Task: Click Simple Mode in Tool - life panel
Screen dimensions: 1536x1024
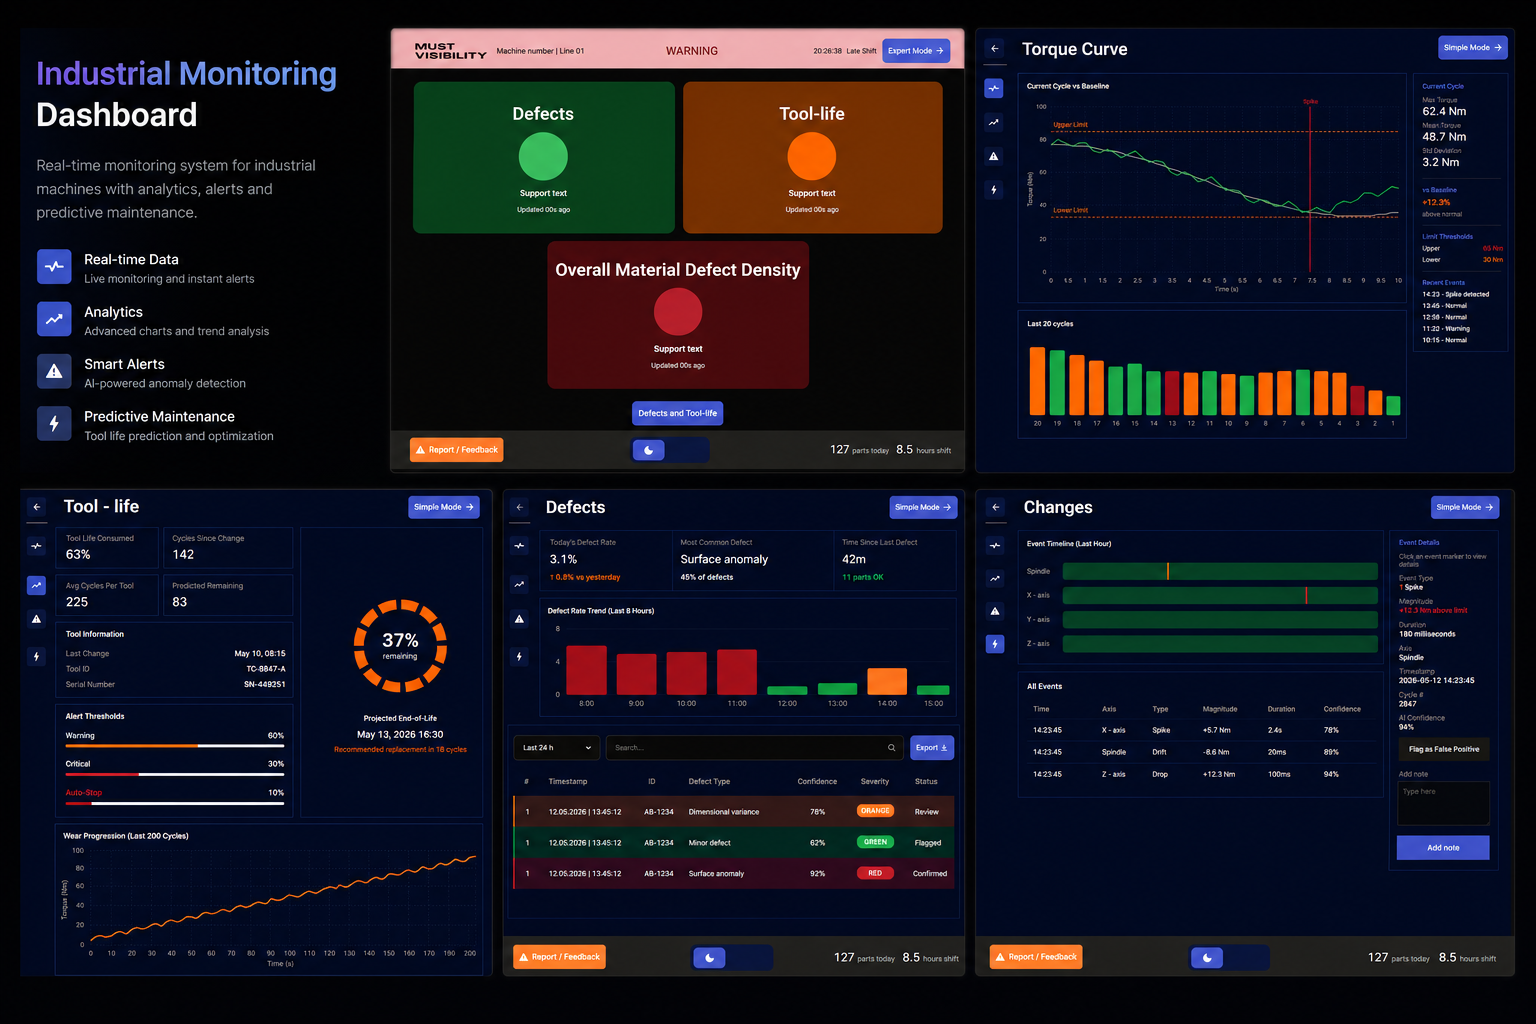Action: tap(444, 507)
